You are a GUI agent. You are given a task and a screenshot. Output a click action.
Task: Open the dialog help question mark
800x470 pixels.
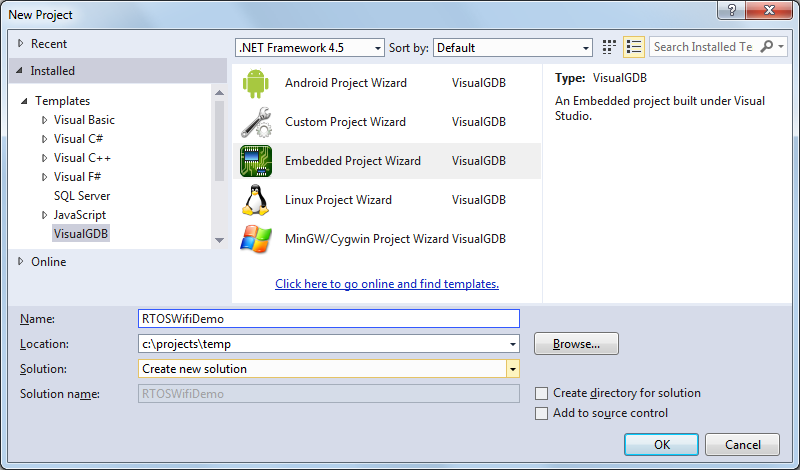click(732, 10)
